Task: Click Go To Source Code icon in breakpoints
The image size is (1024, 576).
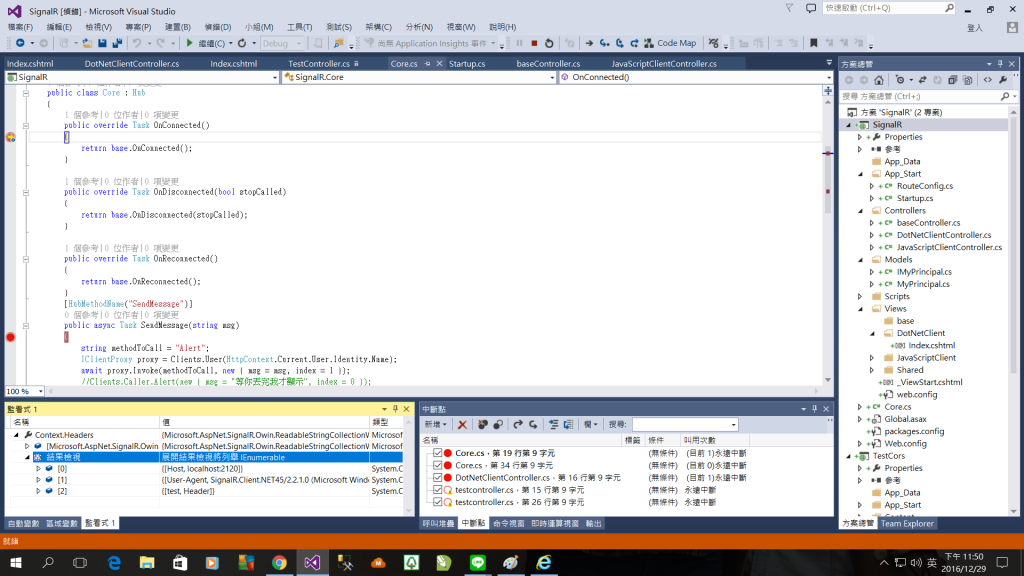Action: coord(554,424)
